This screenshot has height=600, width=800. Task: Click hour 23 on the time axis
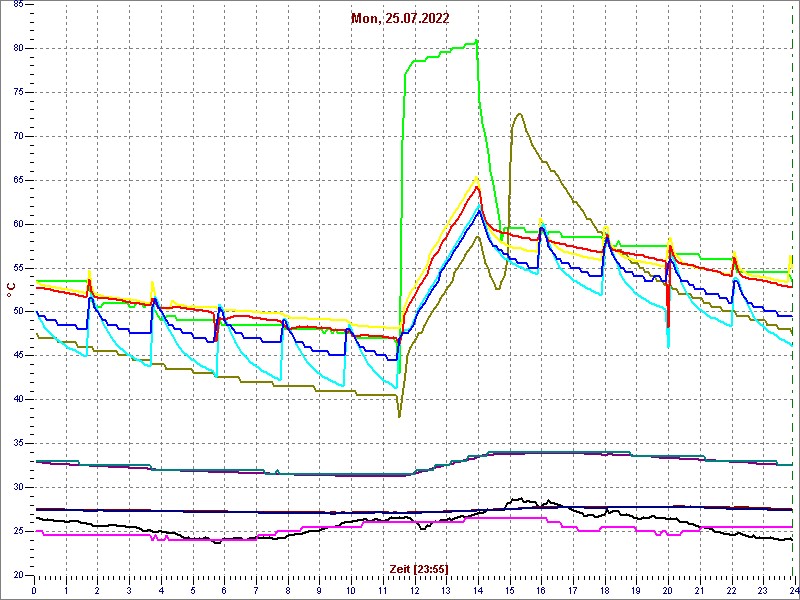(763, 590)
